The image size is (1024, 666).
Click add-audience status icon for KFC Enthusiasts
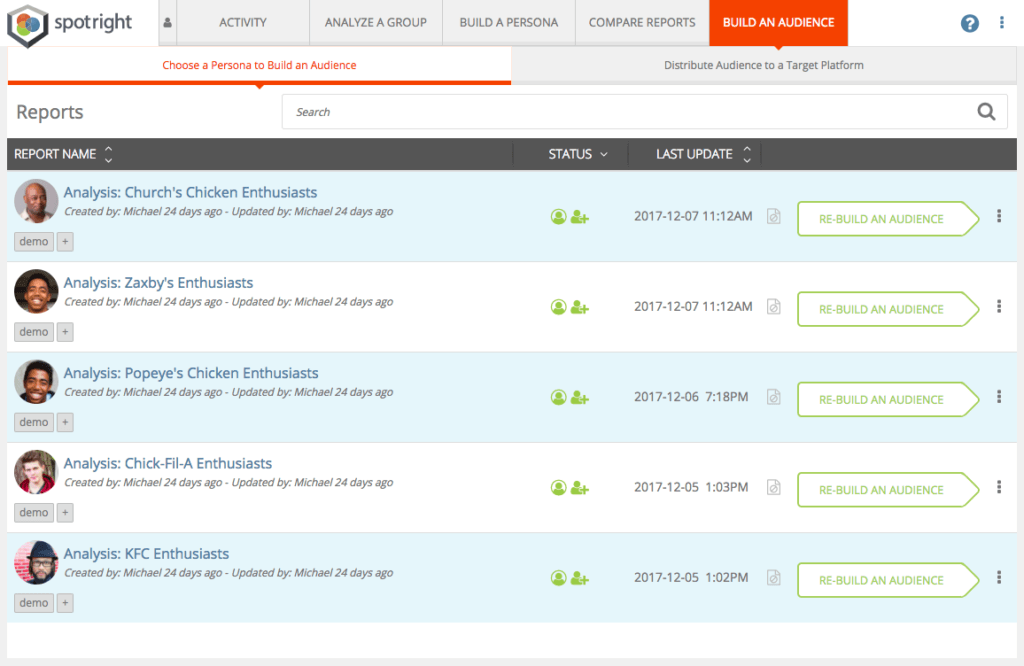[x=580, y=578]
